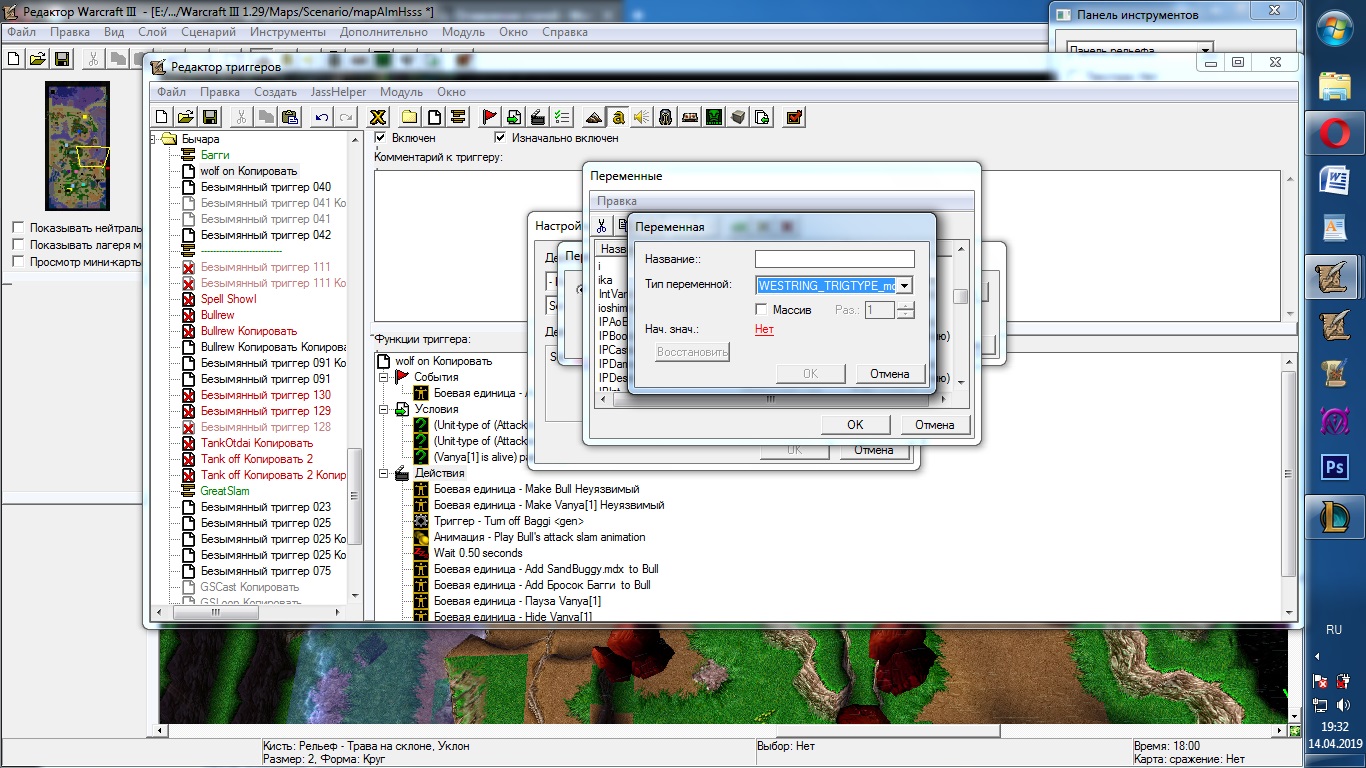Open Microsoft Word from taskbar
Viewport: 1366px width, 768px height.
click(1336, 181)
